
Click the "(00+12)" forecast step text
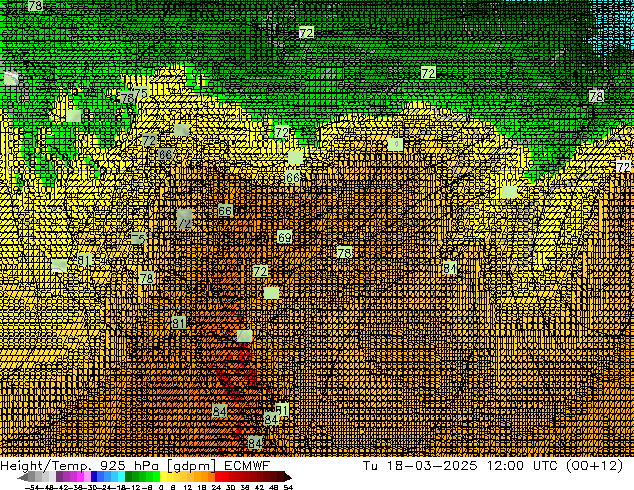(595, 466)
